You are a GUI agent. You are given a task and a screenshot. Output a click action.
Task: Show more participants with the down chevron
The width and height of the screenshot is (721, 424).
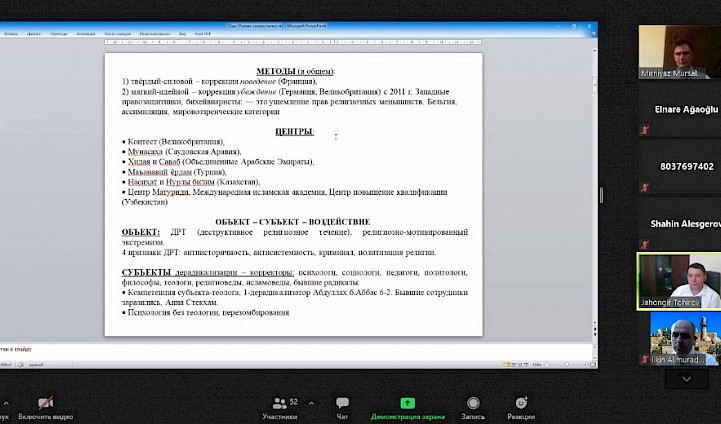(687, 379)
